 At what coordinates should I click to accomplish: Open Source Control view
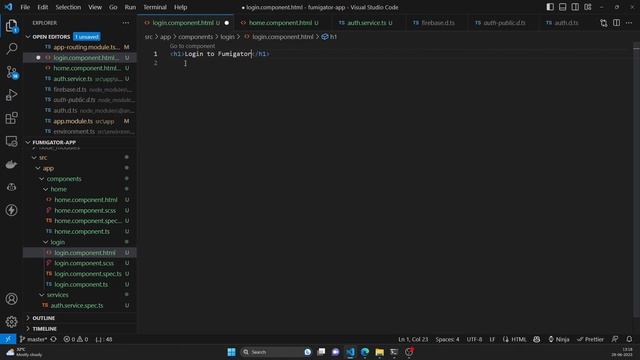11,72
